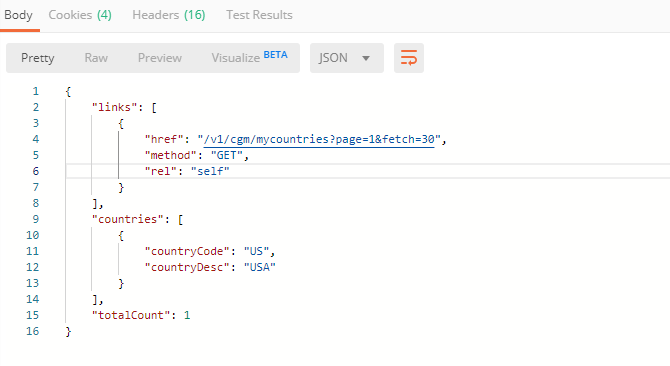
Task: Click line number 9 in gutter
Action: (x=35, y=219)
